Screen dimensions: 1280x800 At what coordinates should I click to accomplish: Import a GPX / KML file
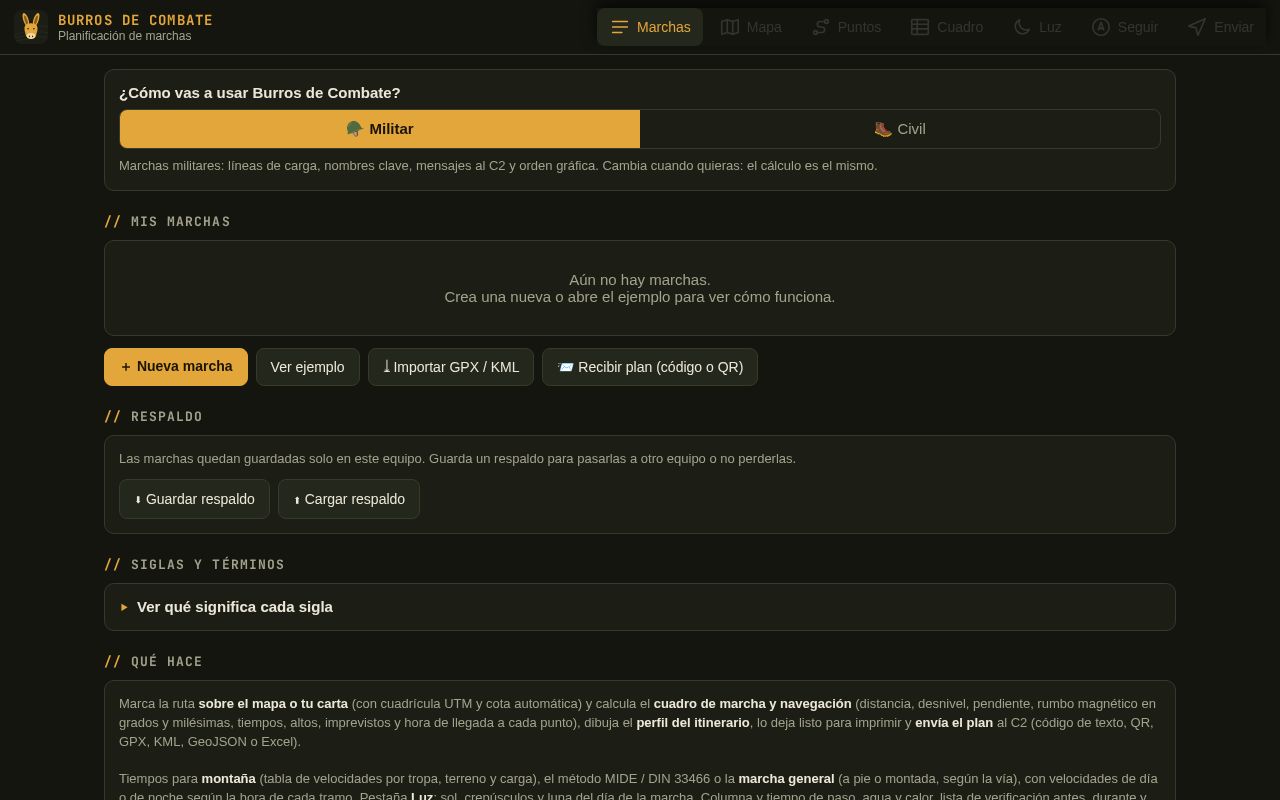pyautogui.click(x=451, y=367)
